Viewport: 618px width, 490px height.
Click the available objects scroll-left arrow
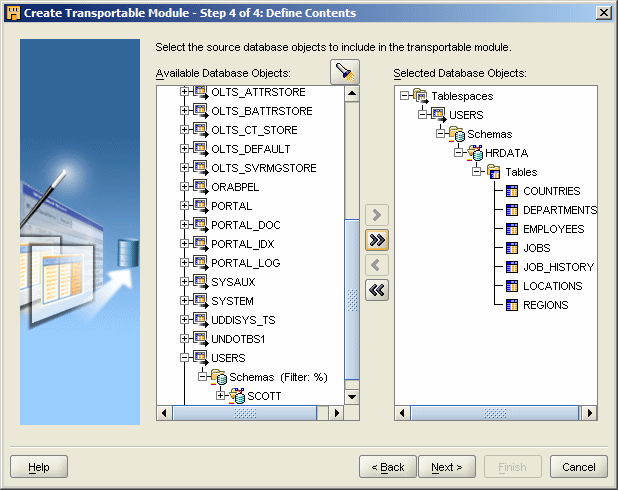[x=164, y=413]
